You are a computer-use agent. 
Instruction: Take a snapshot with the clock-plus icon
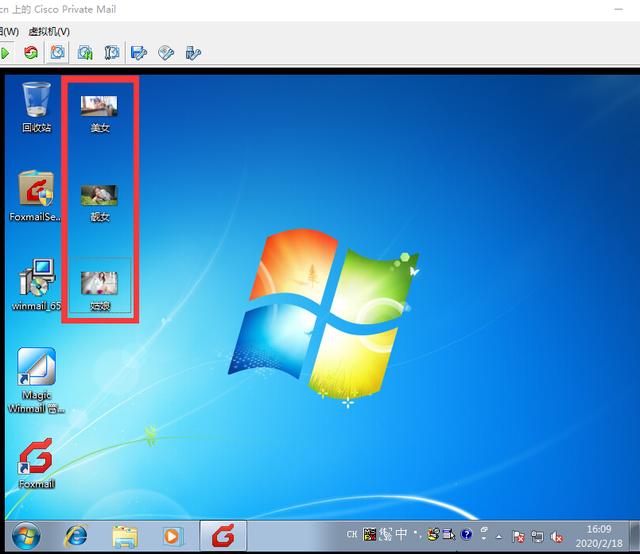[x=57, y=53]
